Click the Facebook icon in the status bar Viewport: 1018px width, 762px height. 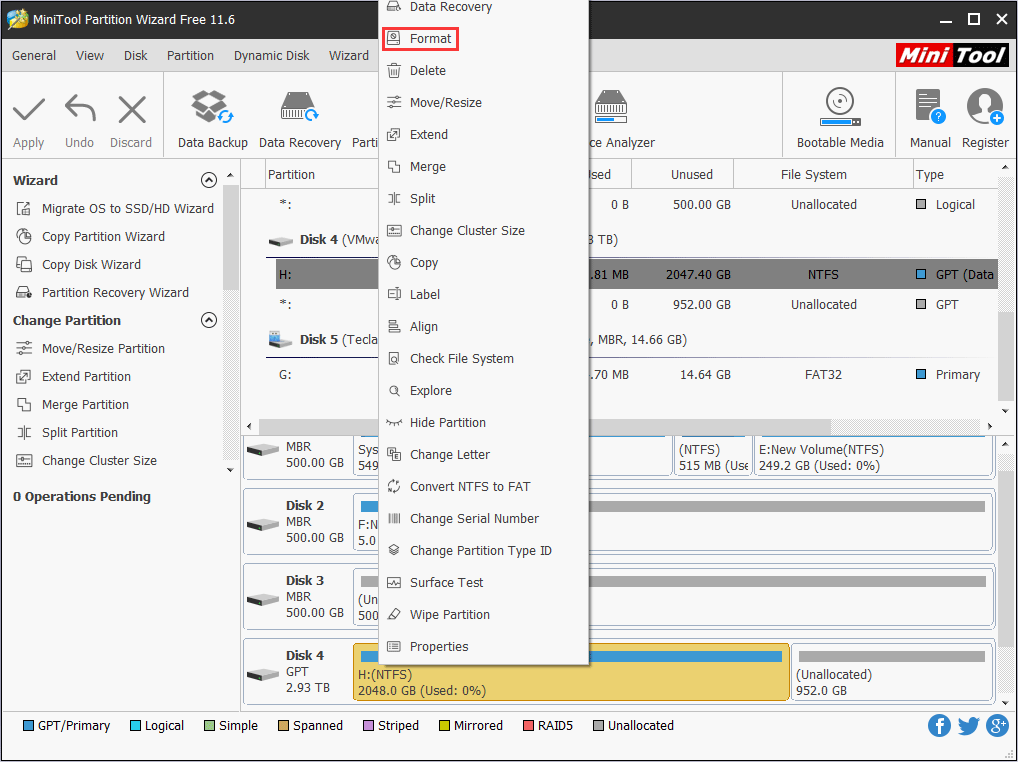tap(939, 725)
